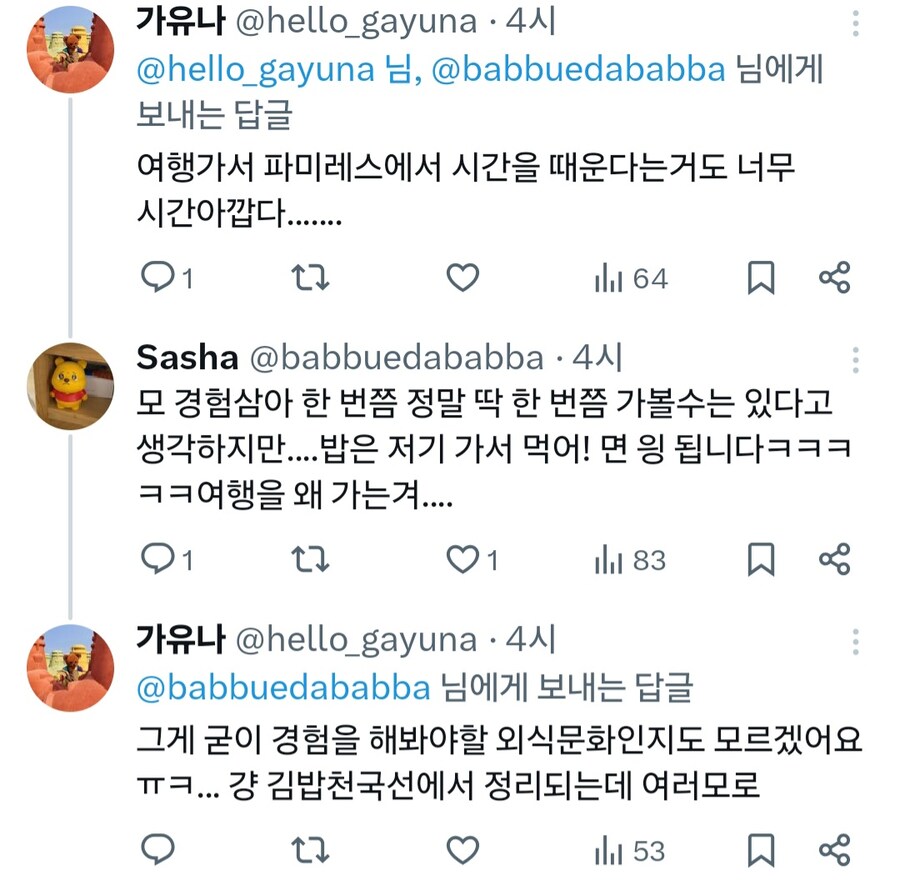Bookmark Sasha's reply
900x885 pixels.
tap(761, 560)
